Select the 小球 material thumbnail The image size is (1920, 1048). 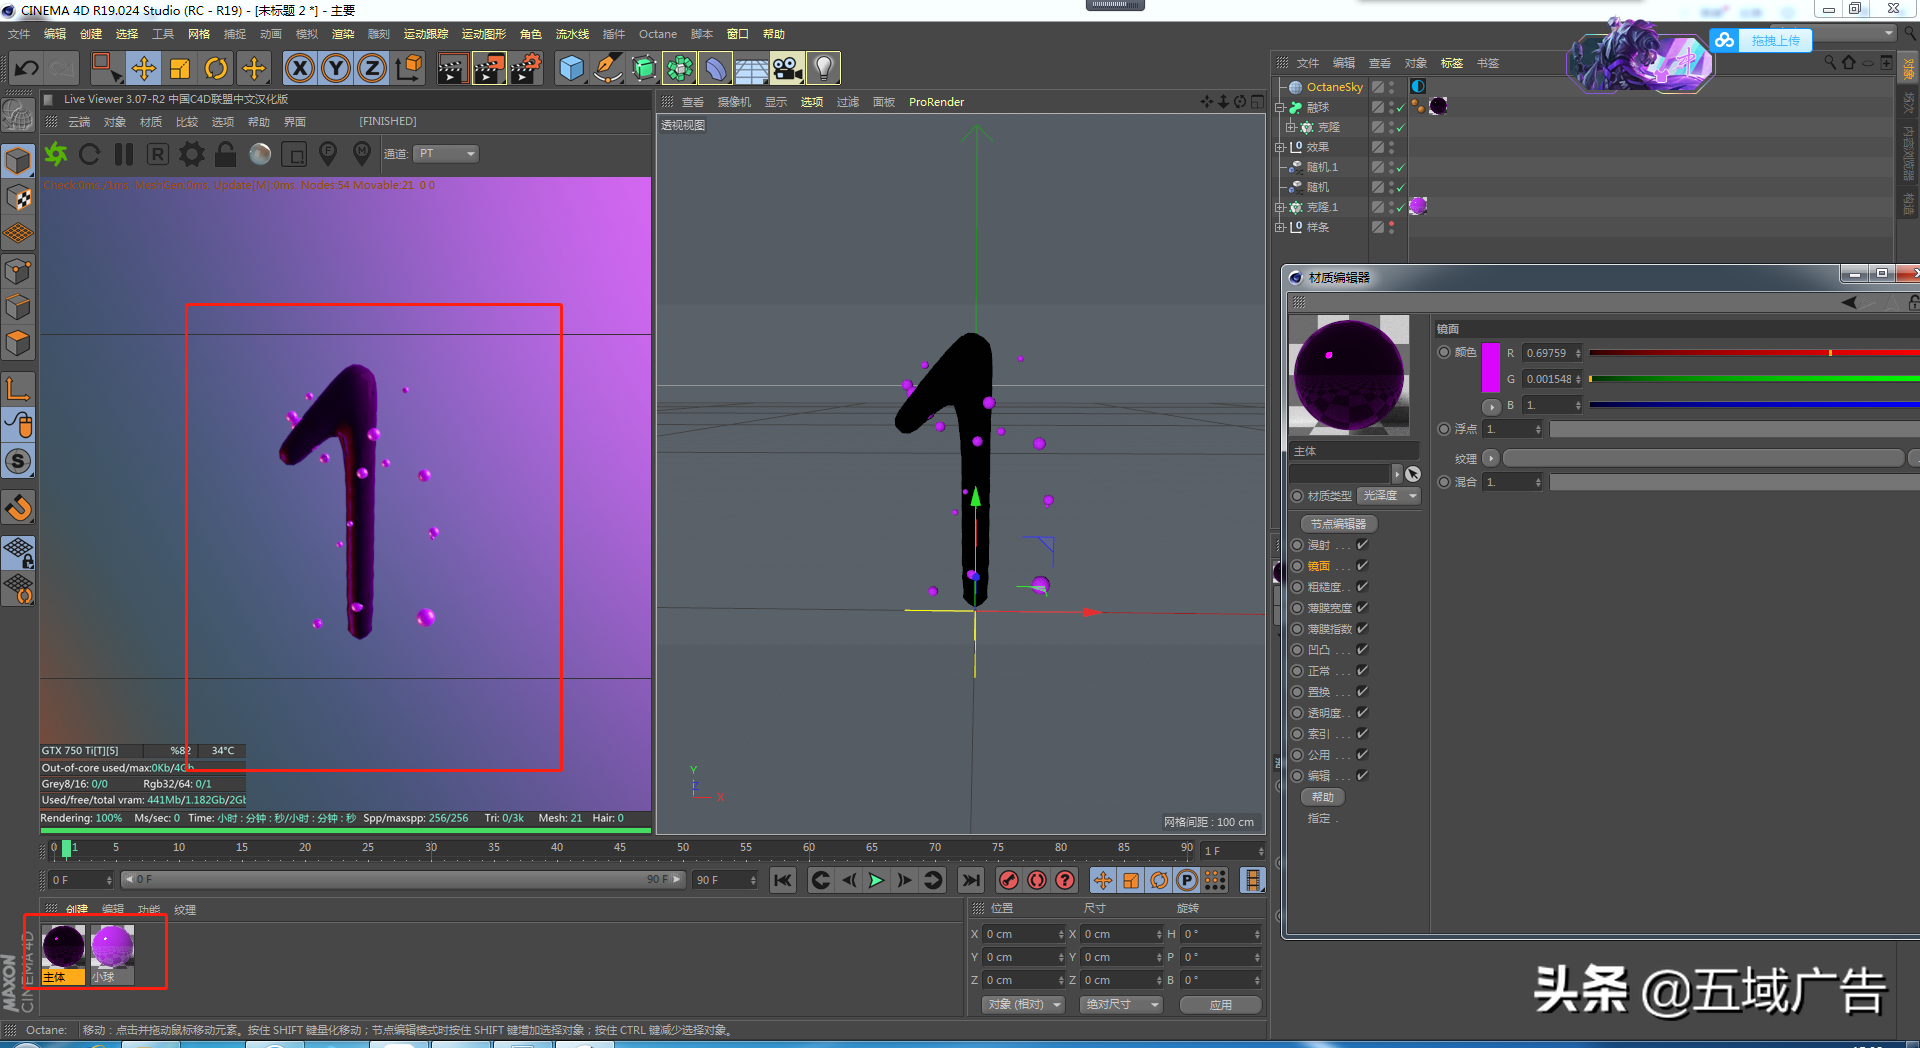click(x=112, y=946)
